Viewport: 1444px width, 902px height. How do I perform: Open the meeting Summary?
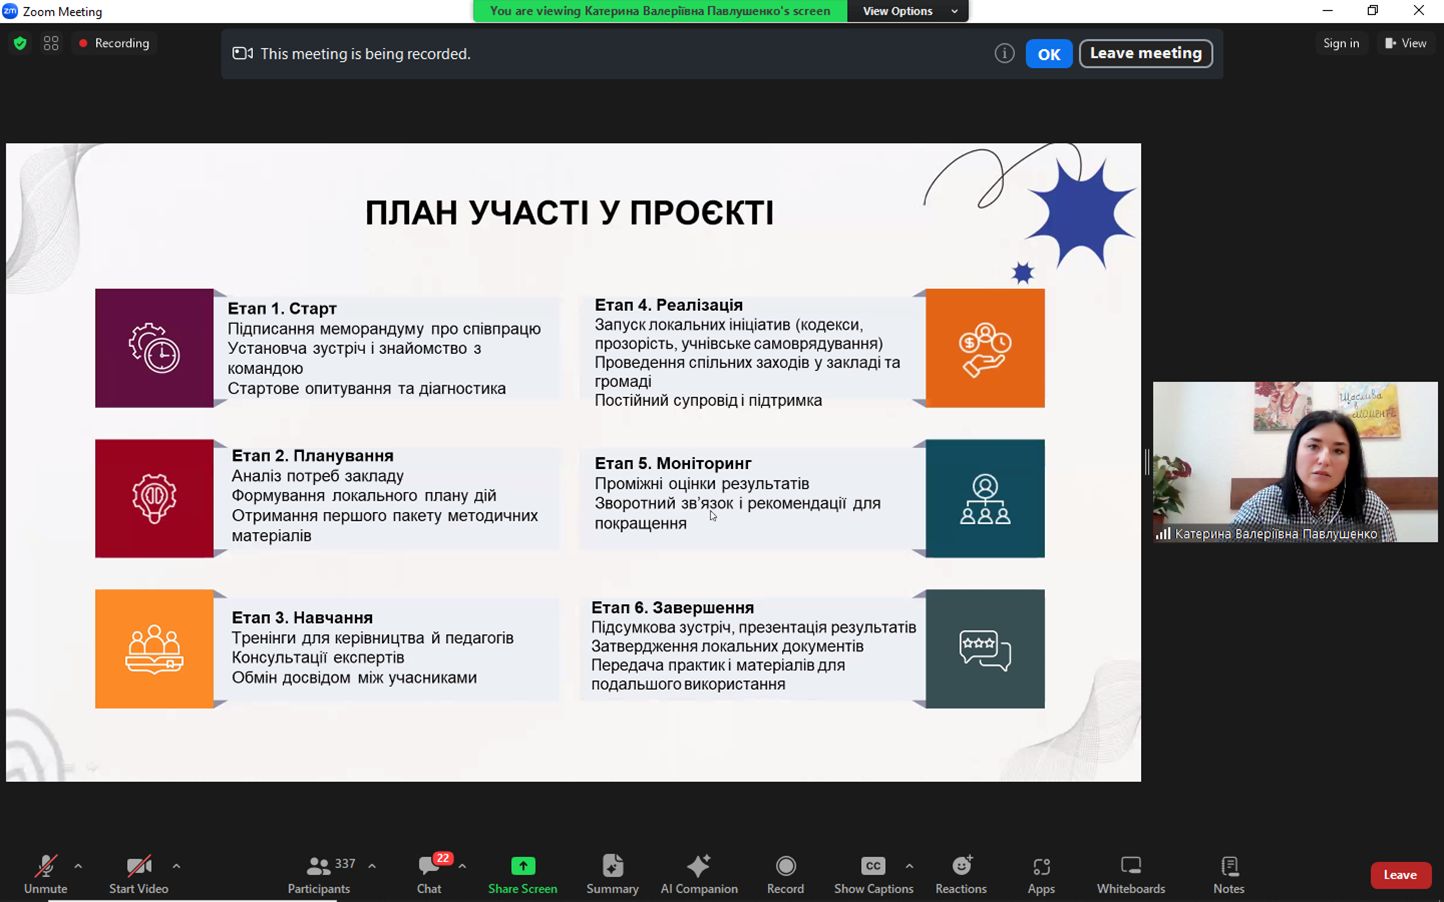click(612, 873)
